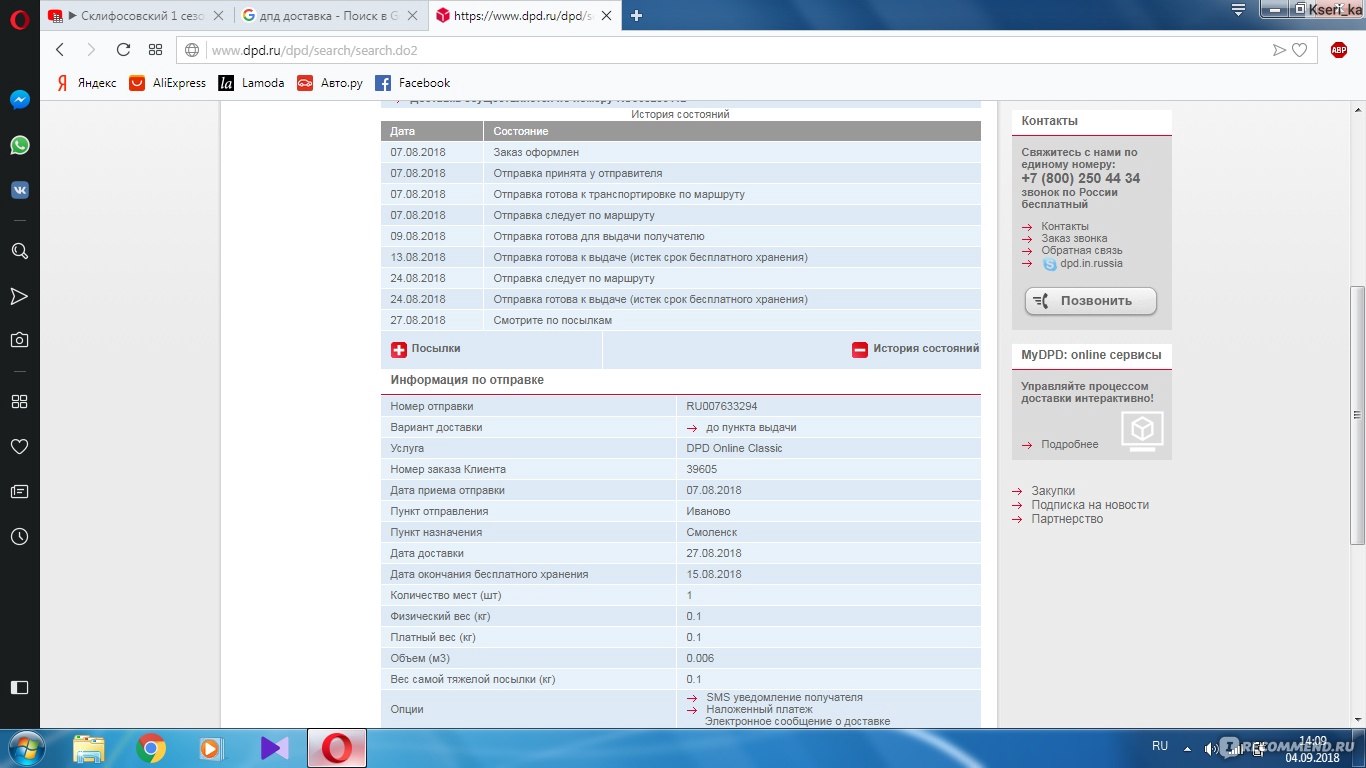This screenshot has height=768, width=1366.
Task: Open VK messenger in Opera sidebar
Action: coord(19,189)
